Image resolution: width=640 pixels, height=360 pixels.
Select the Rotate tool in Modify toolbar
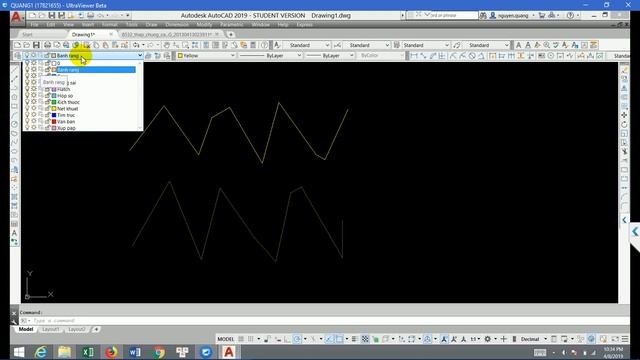(x=624, y=124)
